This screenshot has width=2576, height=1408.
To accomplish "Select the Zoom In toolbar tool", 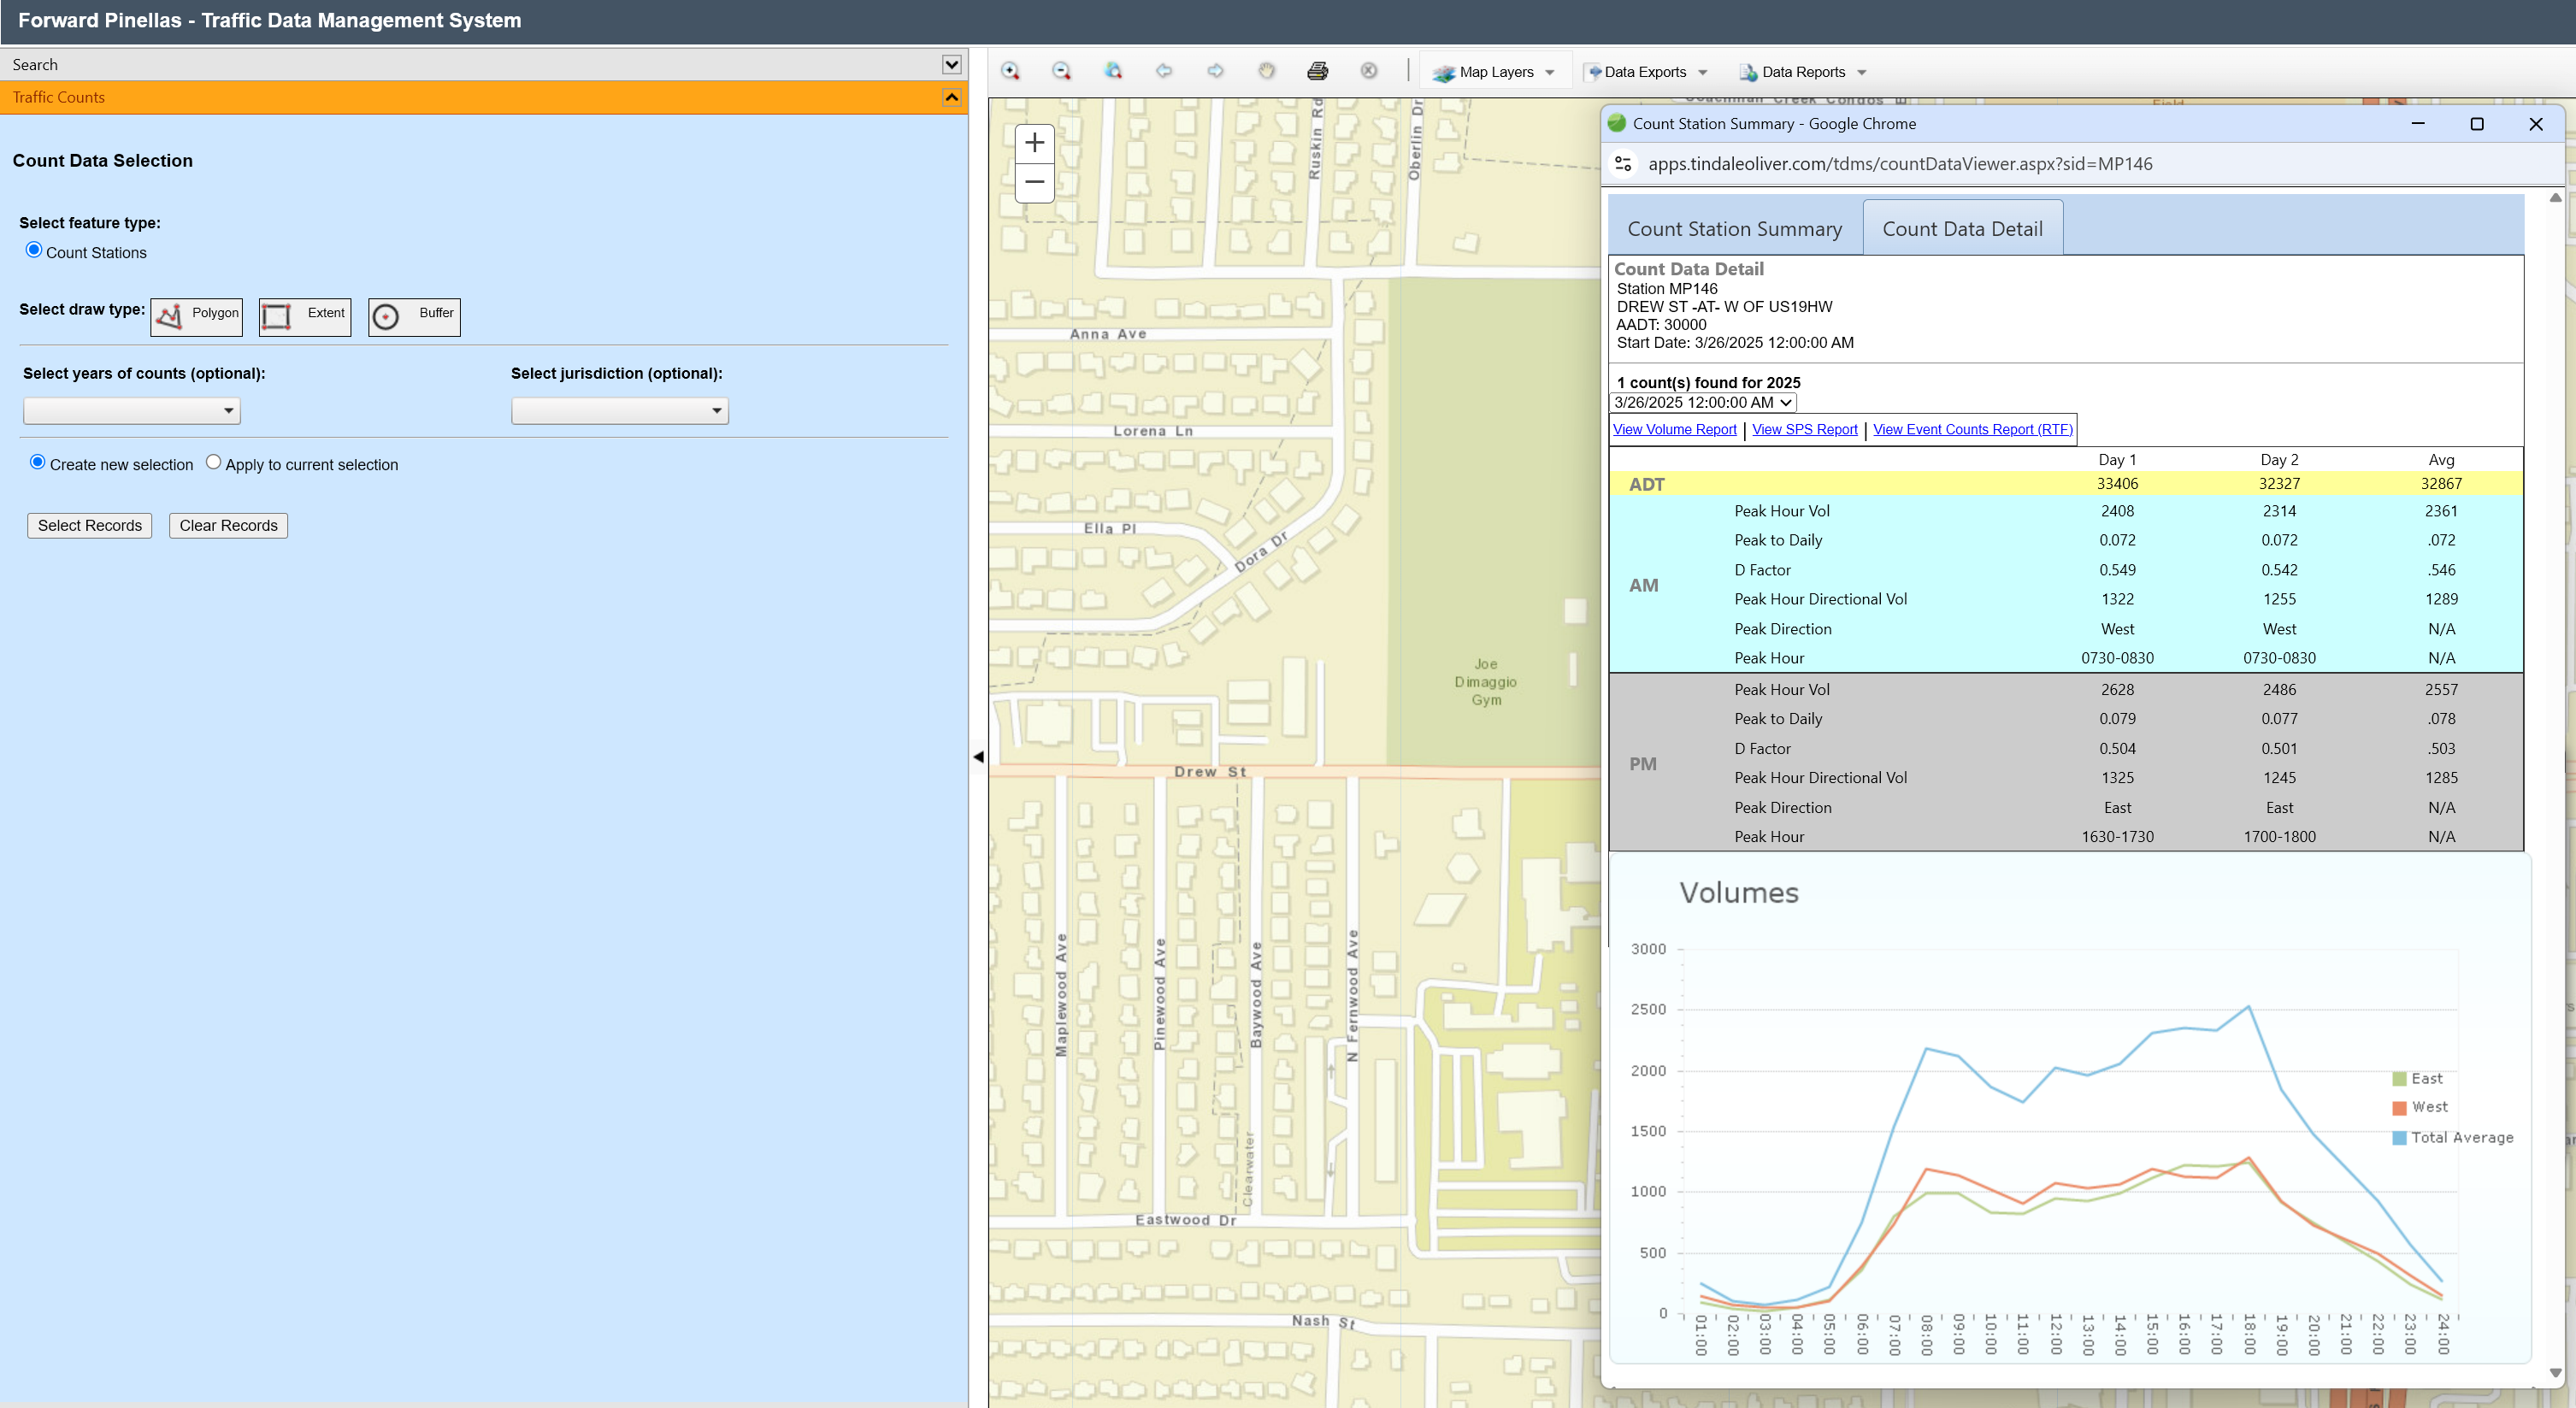I will point(1010,71).
